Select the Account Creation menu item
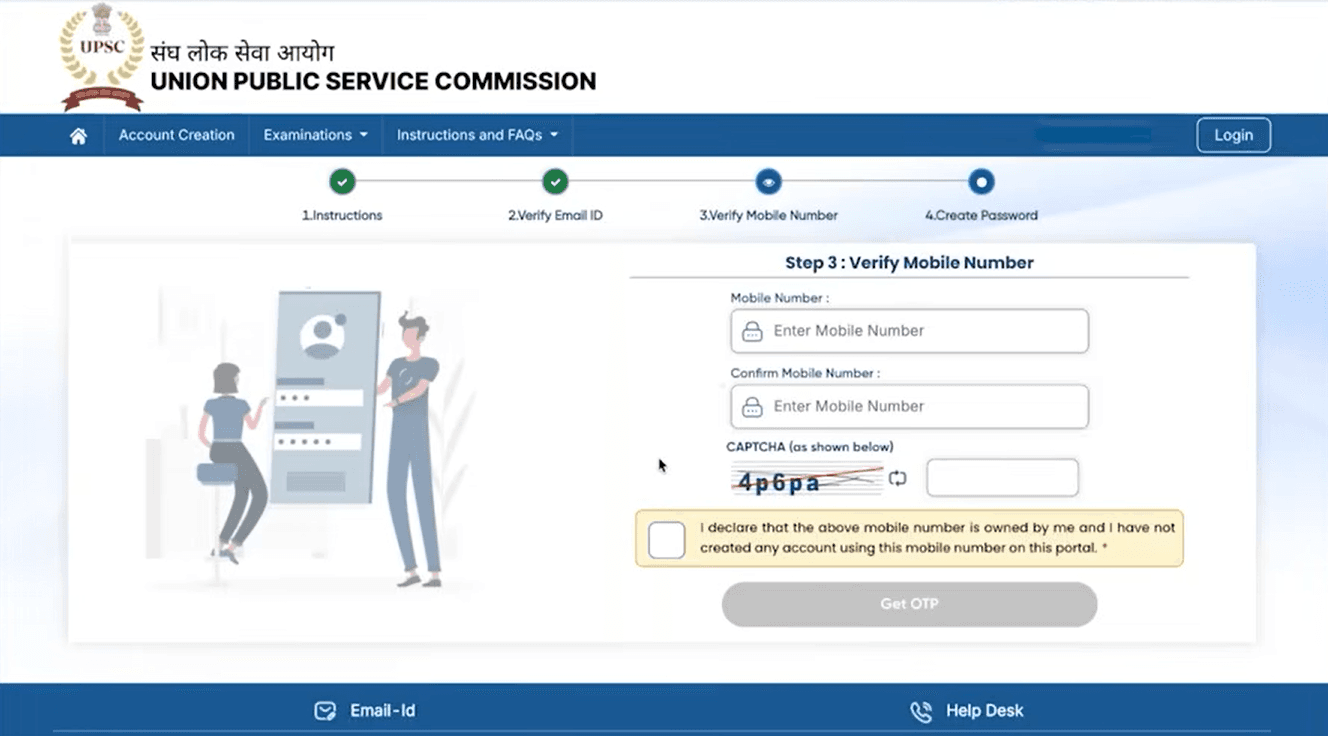 pos(176,135)
